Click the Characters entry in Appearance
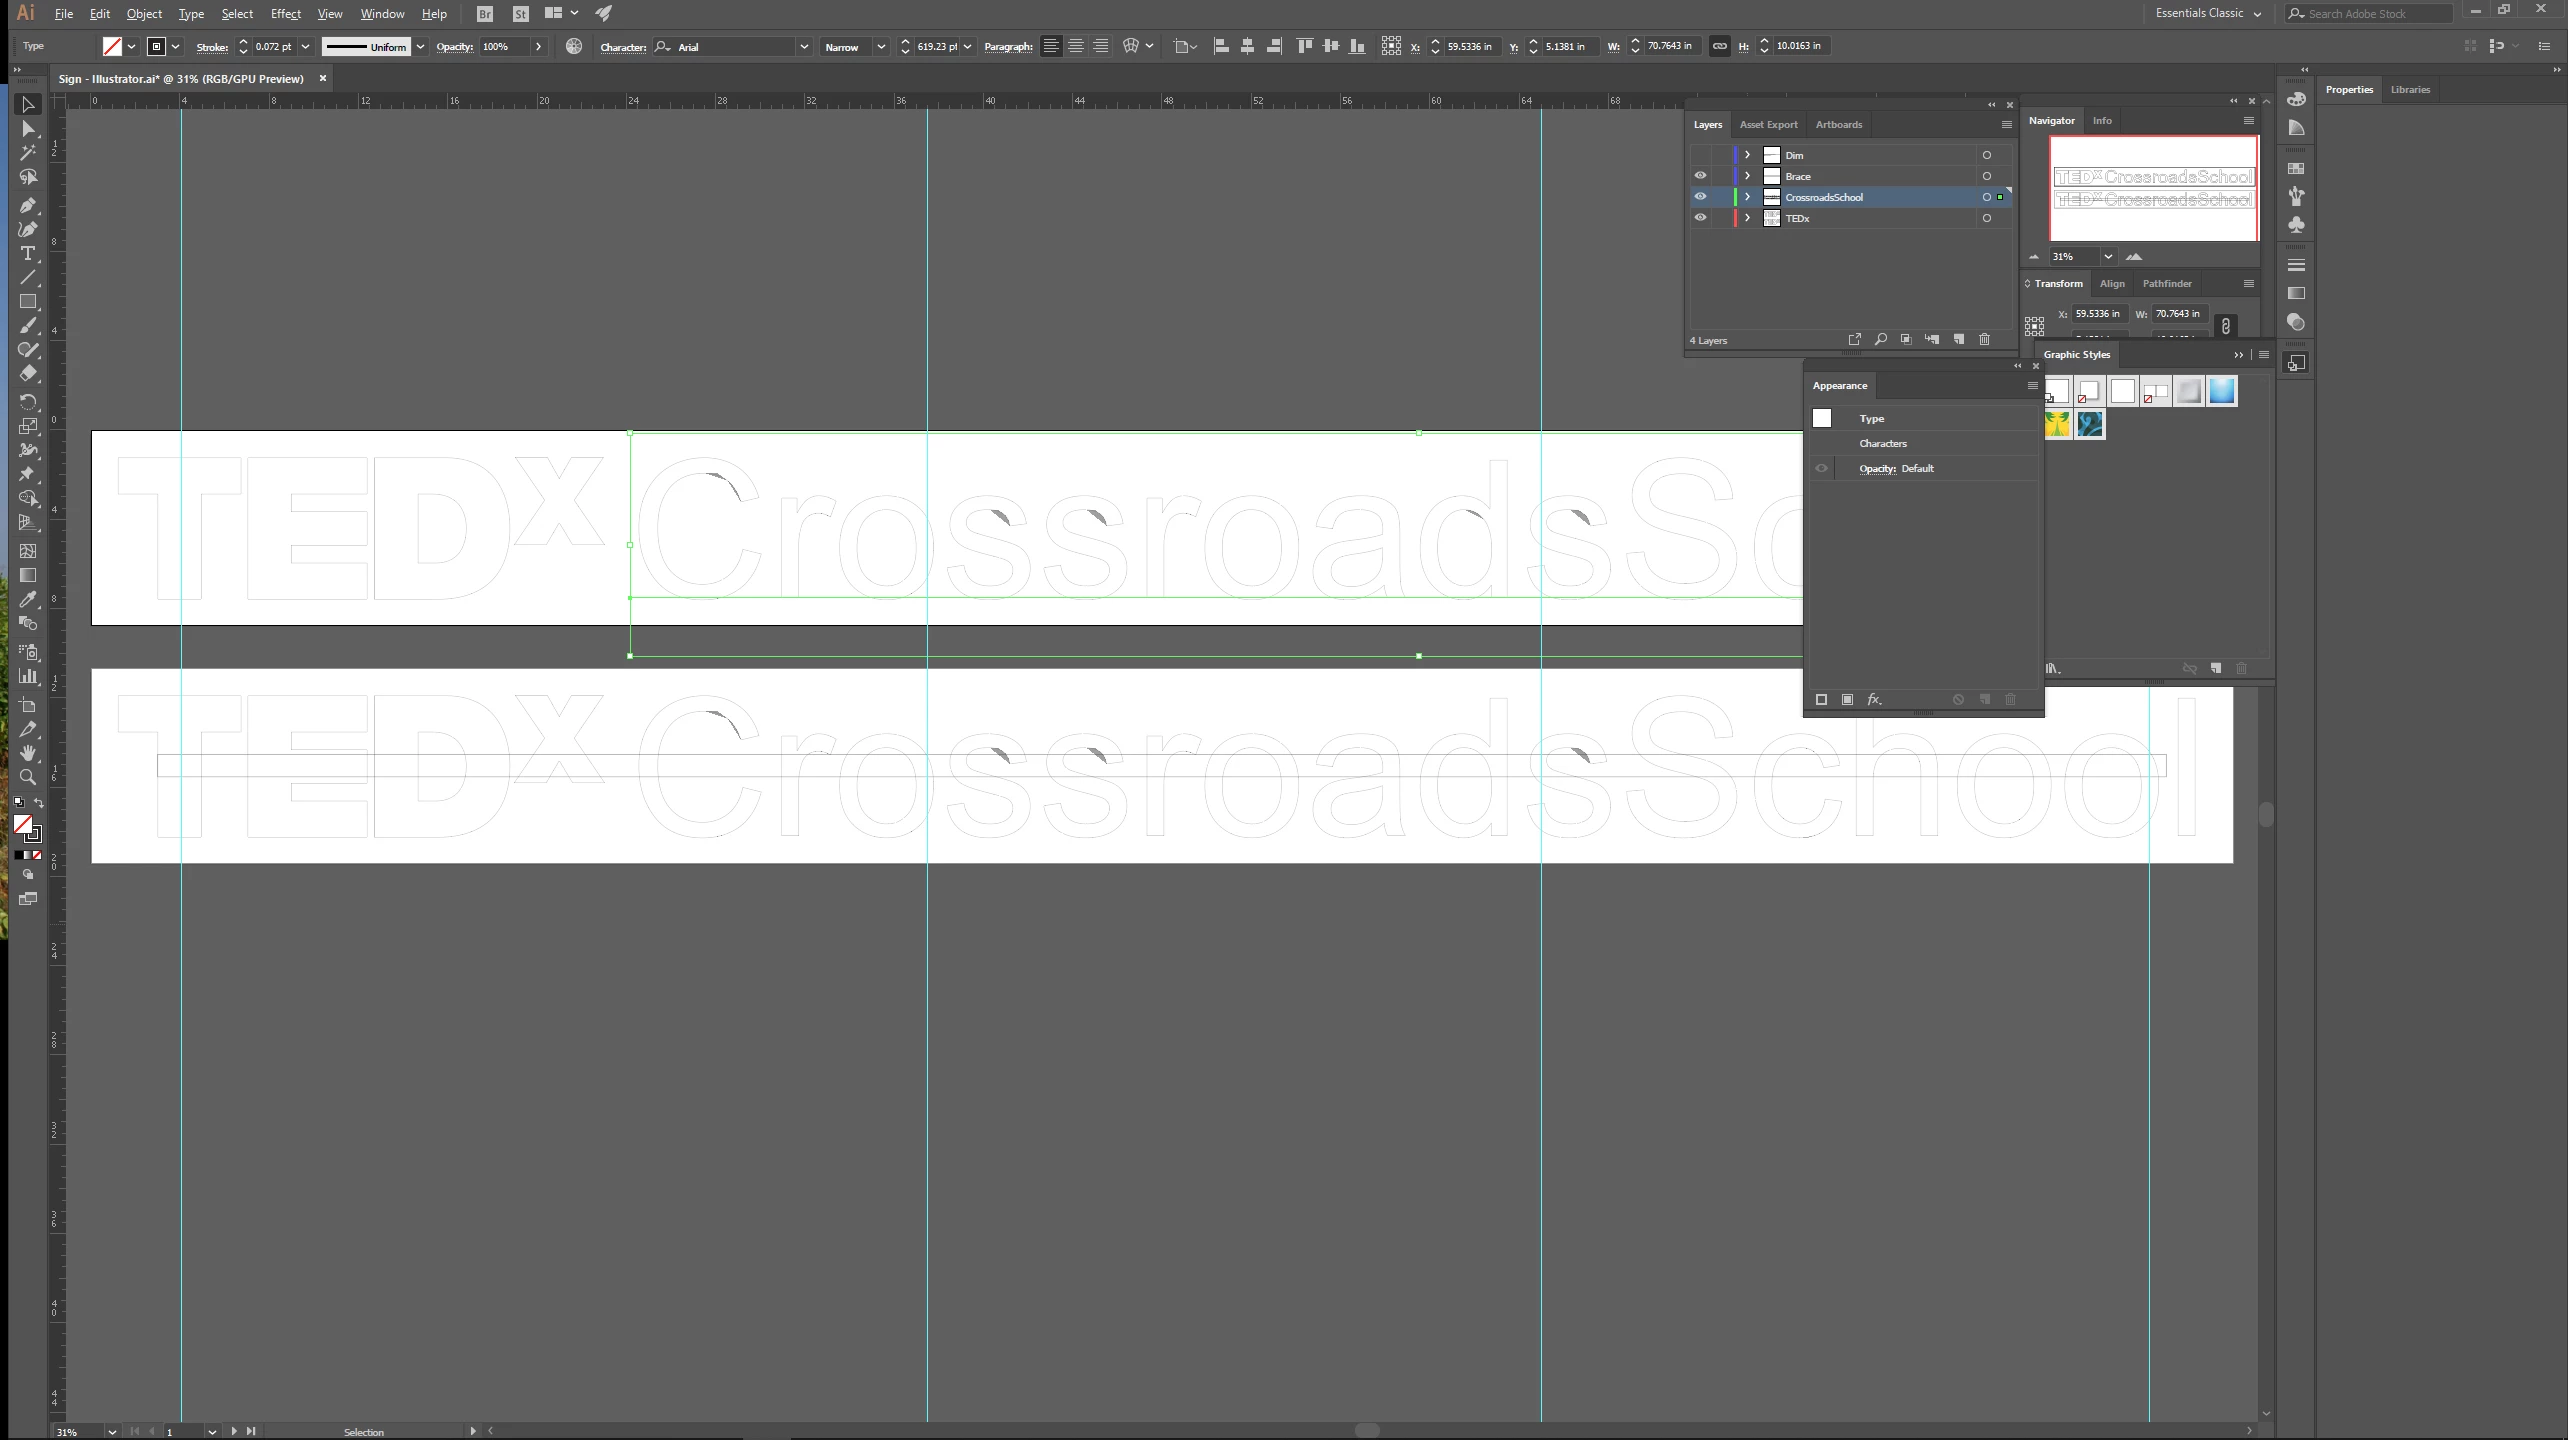2568x1440 pixels. pyautogui.click(x=1882, y=444)
